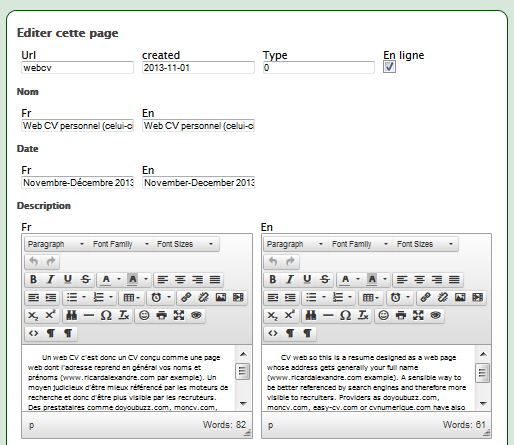The image size is (514, 445).
Task: Click the Fr editor resize handle
Action: 247,433
